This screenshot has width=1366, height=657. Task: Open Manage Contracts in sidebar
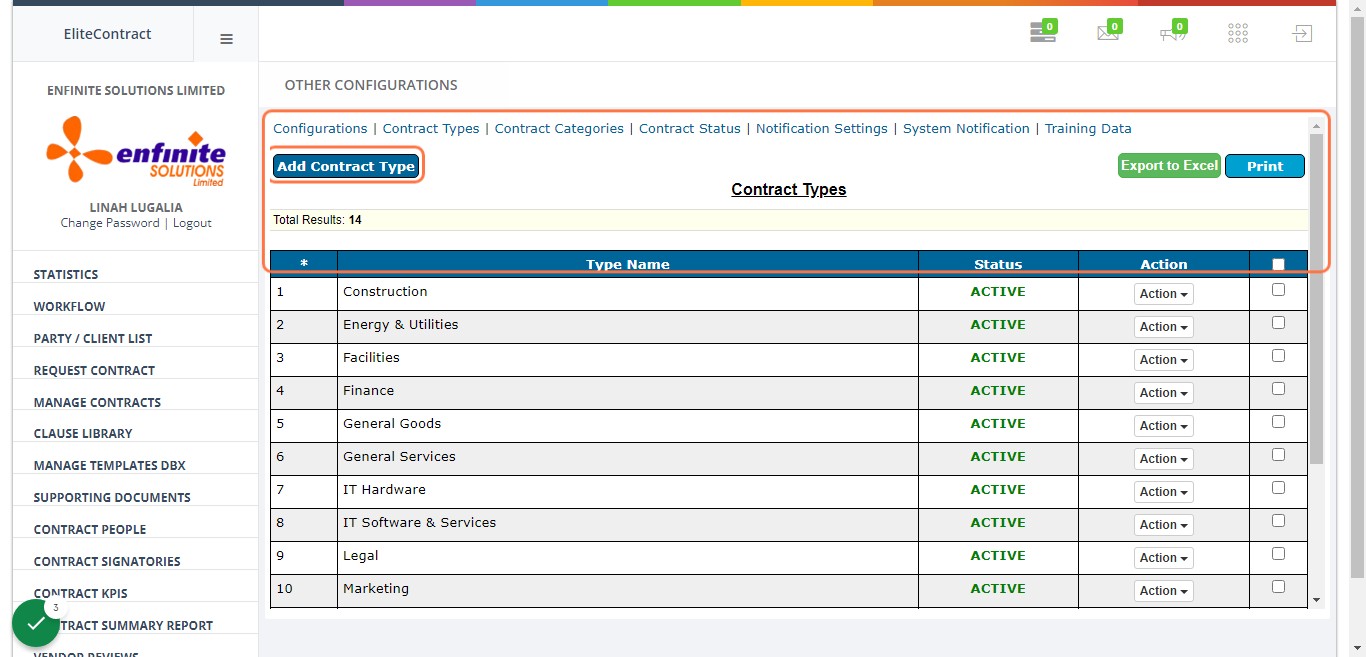click(97, 403)
